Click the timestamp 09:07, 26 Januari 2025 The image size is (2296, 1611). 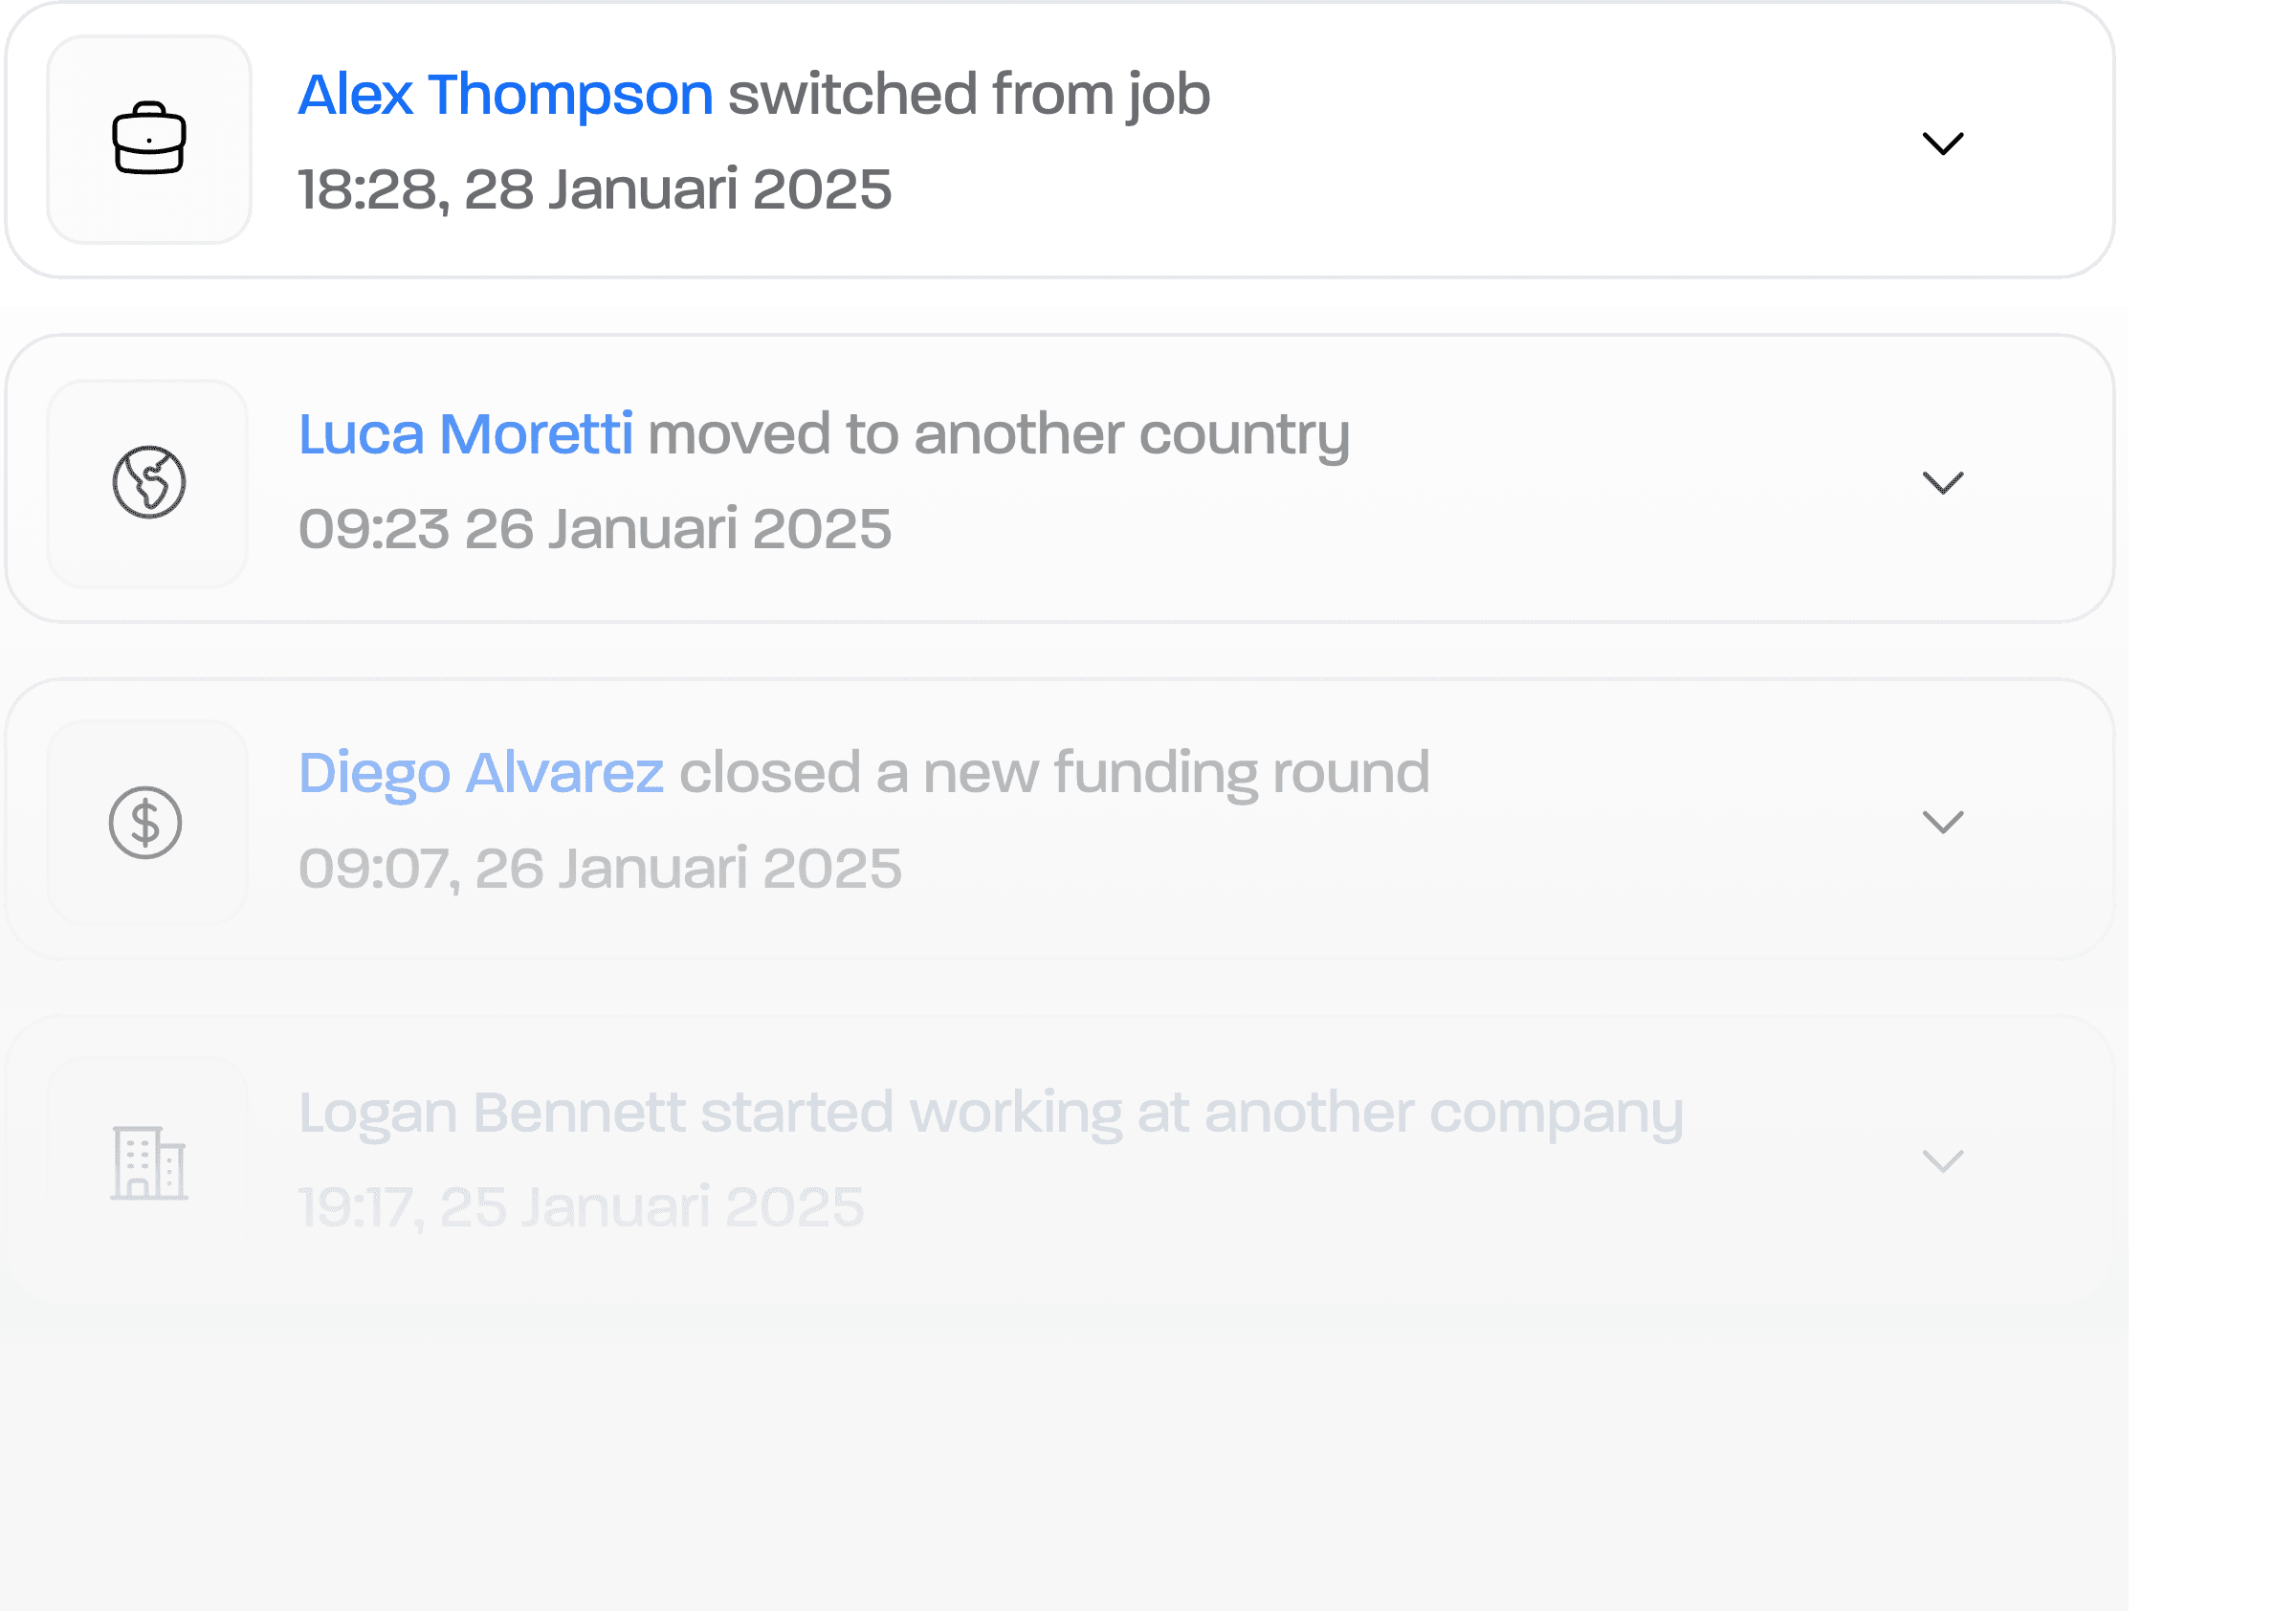(x=600, y=868)
